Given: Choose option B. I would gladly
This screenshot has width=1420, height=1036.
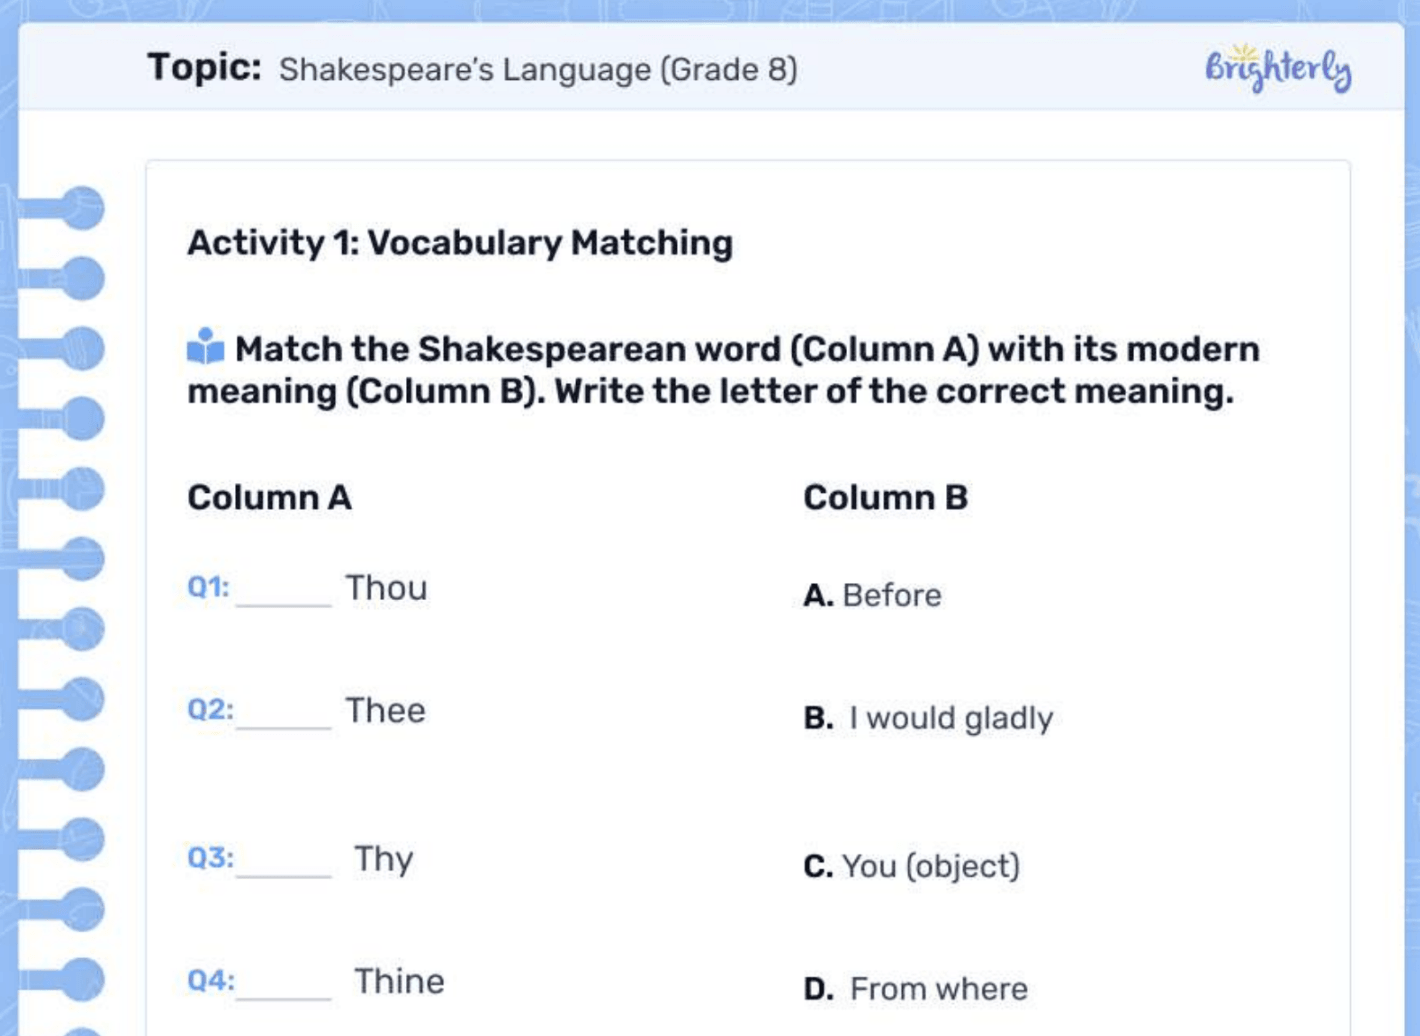Looking at the screenshot, I should click(x=928, y=718).
